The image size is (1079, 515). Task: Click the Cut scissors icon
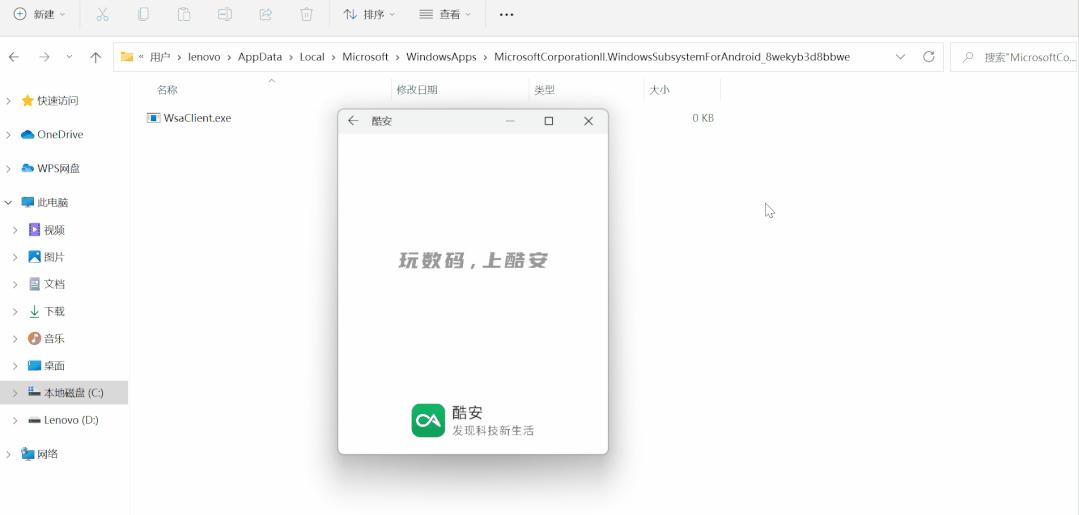coord(103,14)
